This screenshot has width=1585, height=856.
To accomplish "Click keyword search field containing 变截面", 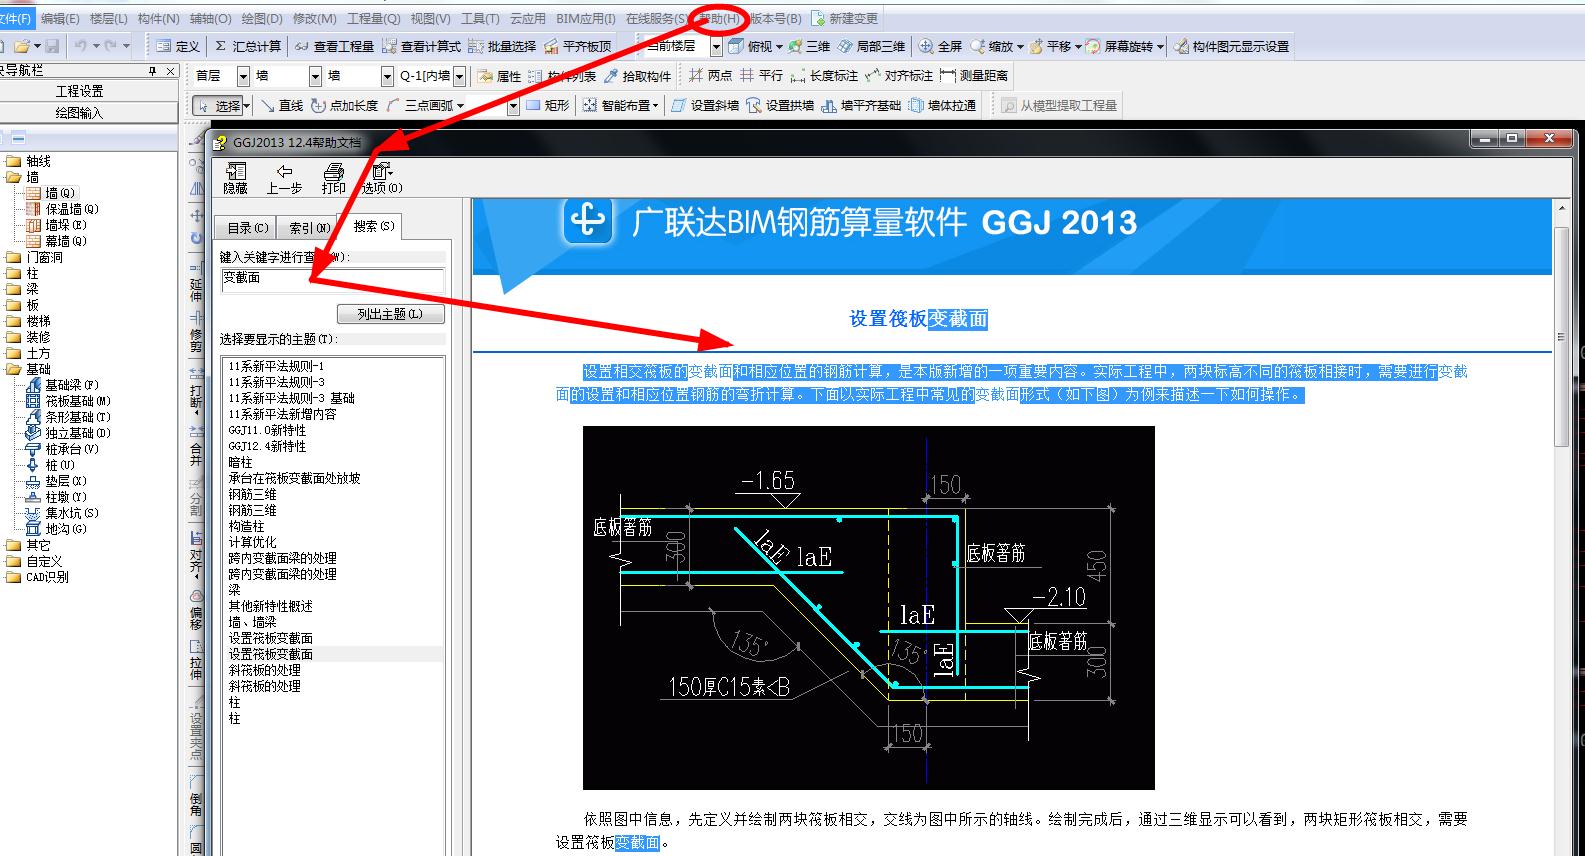I will pos(333,280).
